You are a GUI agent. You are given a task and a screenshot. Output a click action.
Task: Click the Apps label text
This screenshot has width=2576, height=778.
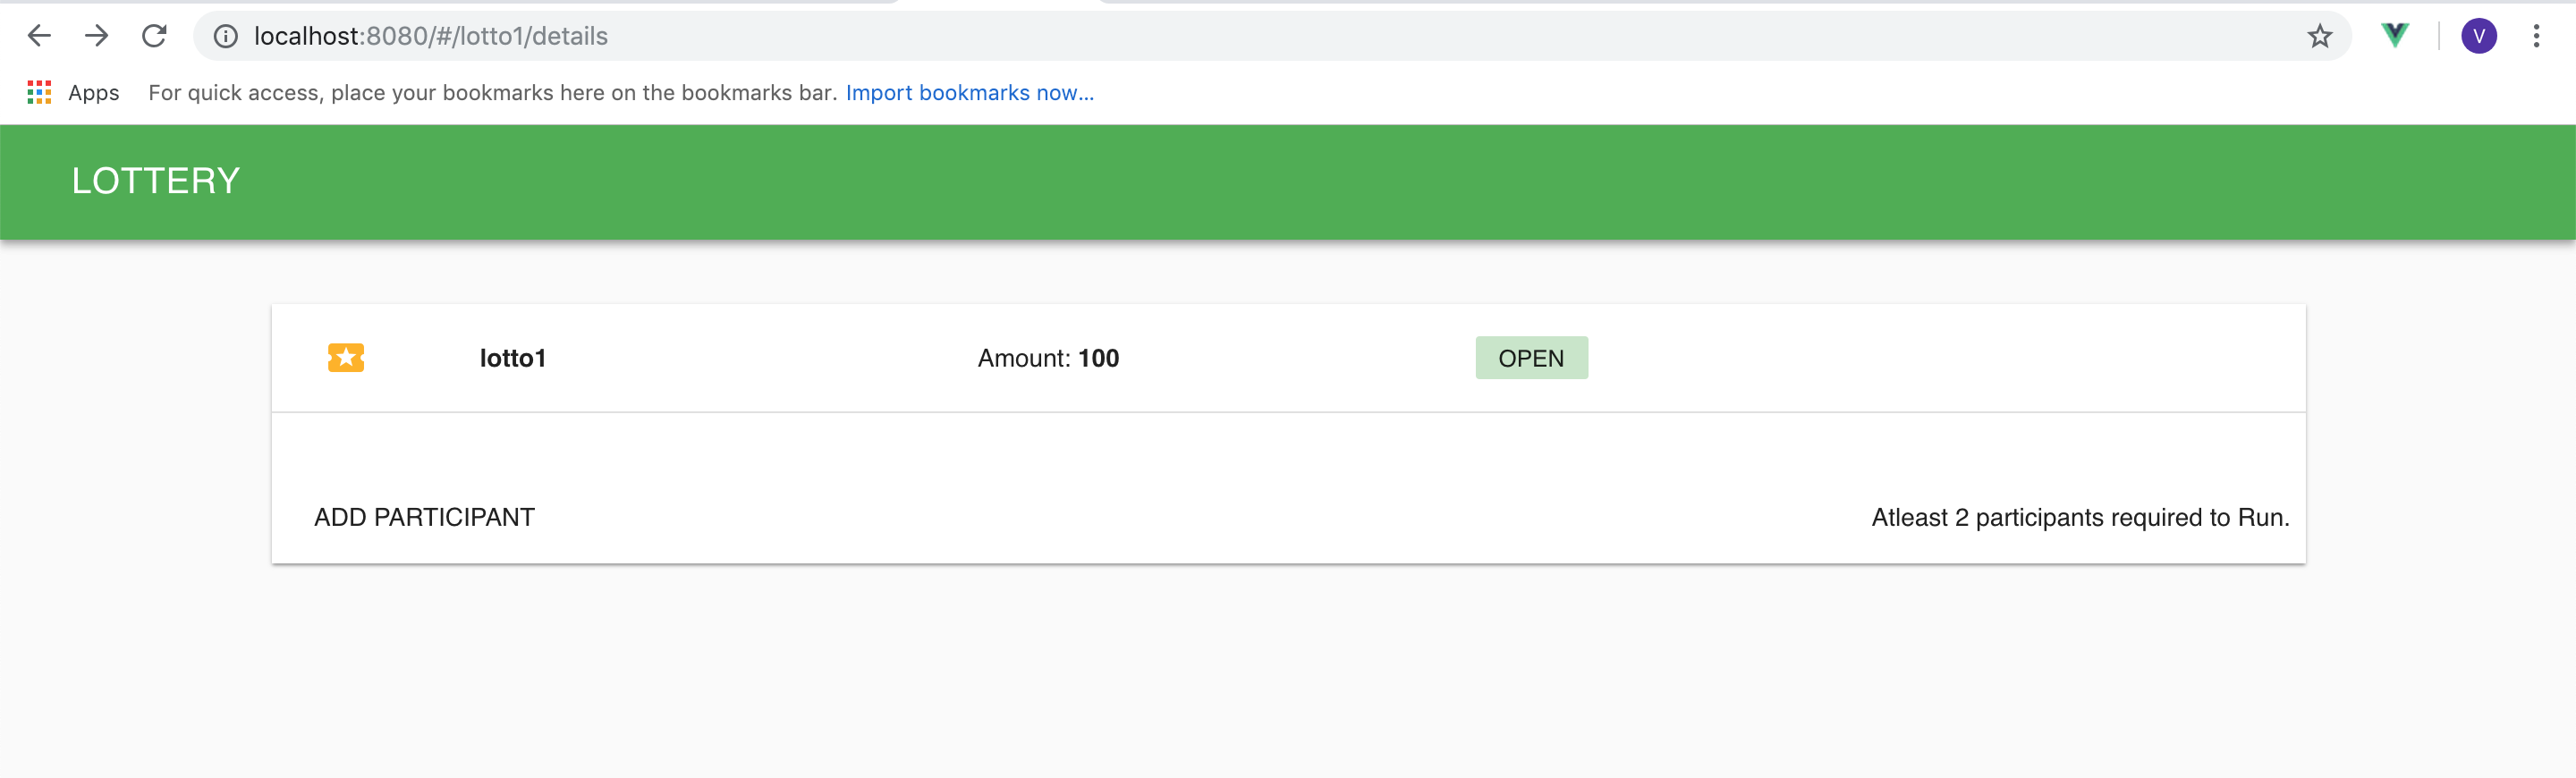(94, 93)
